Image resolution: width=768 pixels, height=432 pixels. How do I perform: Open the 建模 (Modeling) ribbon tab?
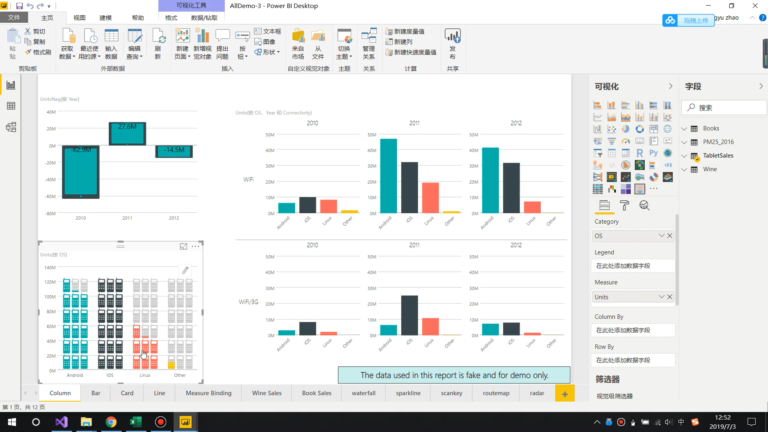pos(106,18)
